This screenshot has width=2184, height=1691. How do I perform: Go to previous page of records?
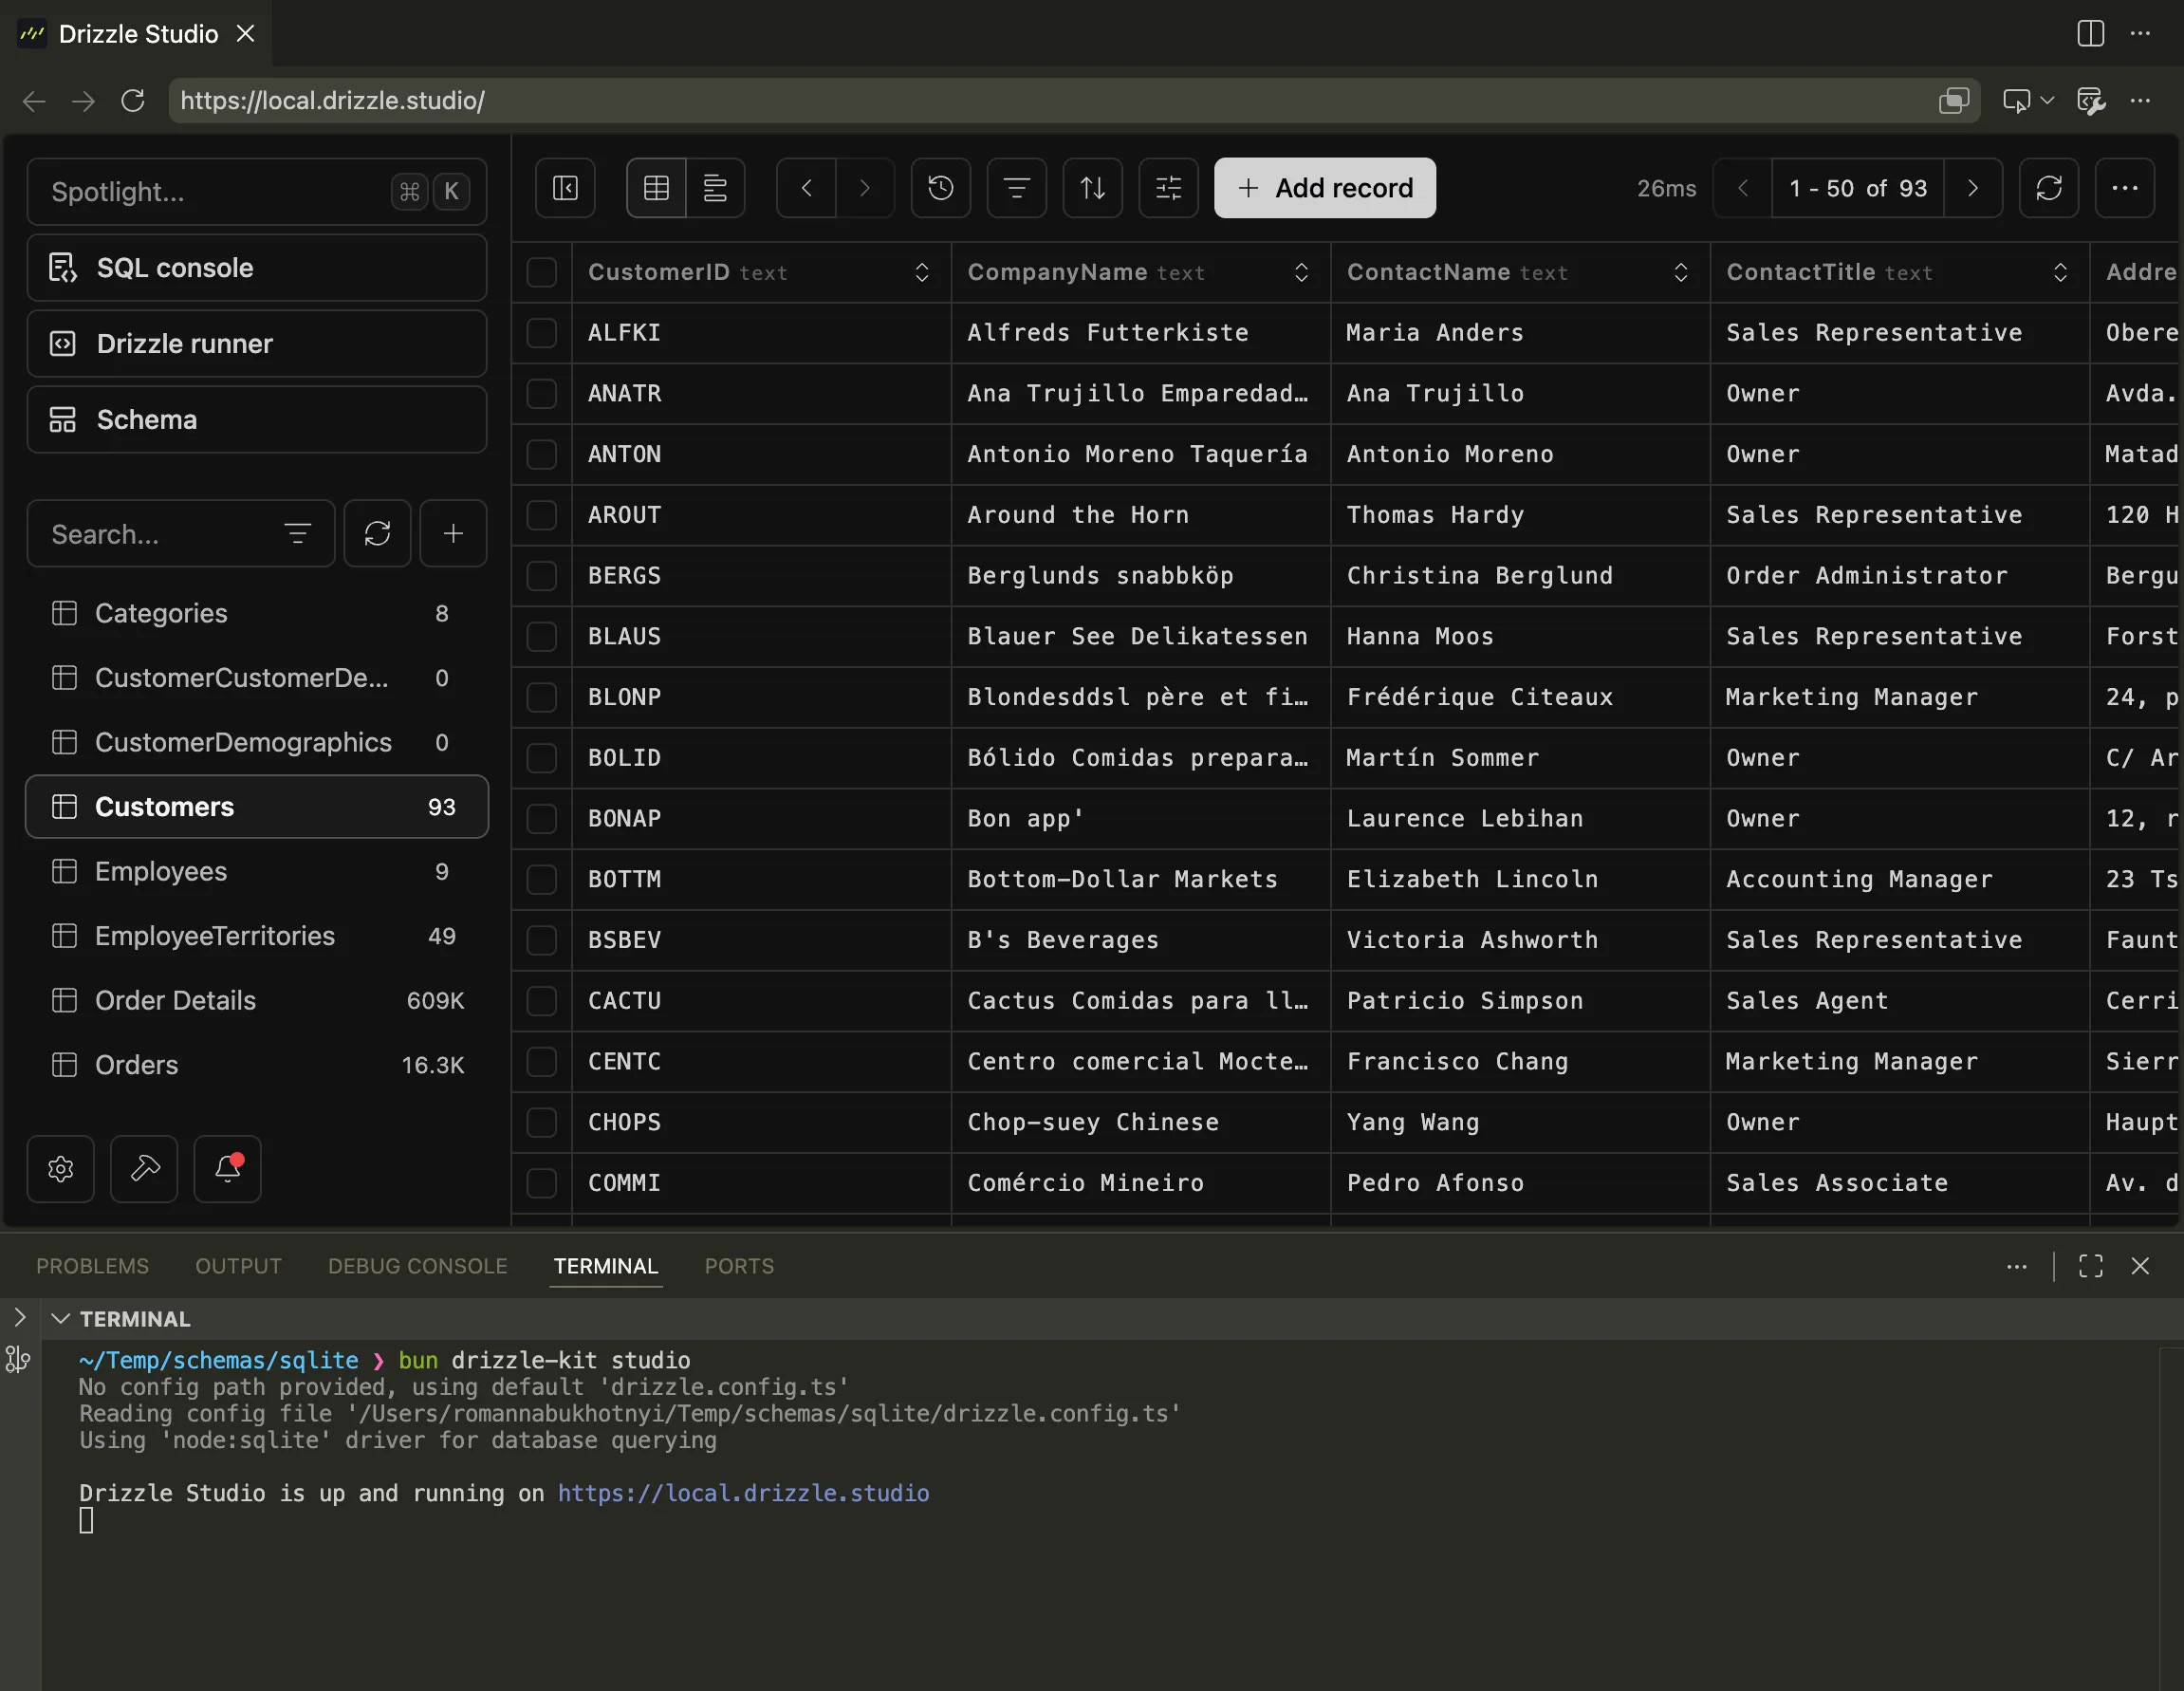[x=1743, y=188]
